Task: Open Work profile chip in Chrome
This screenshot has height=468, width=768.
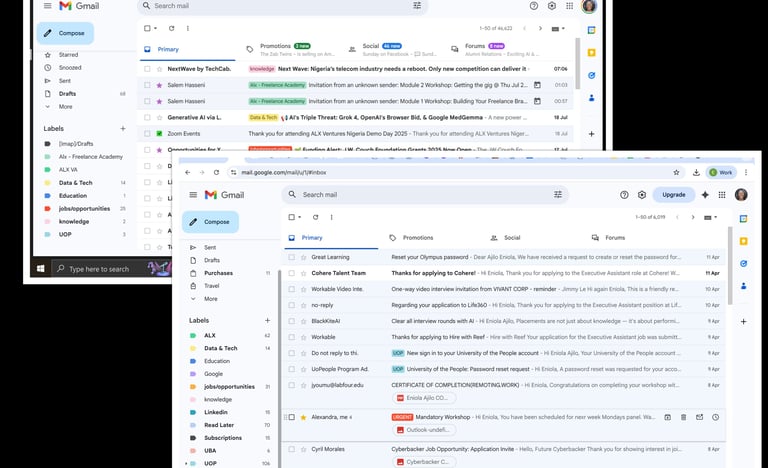Action: tap(721, 172)
